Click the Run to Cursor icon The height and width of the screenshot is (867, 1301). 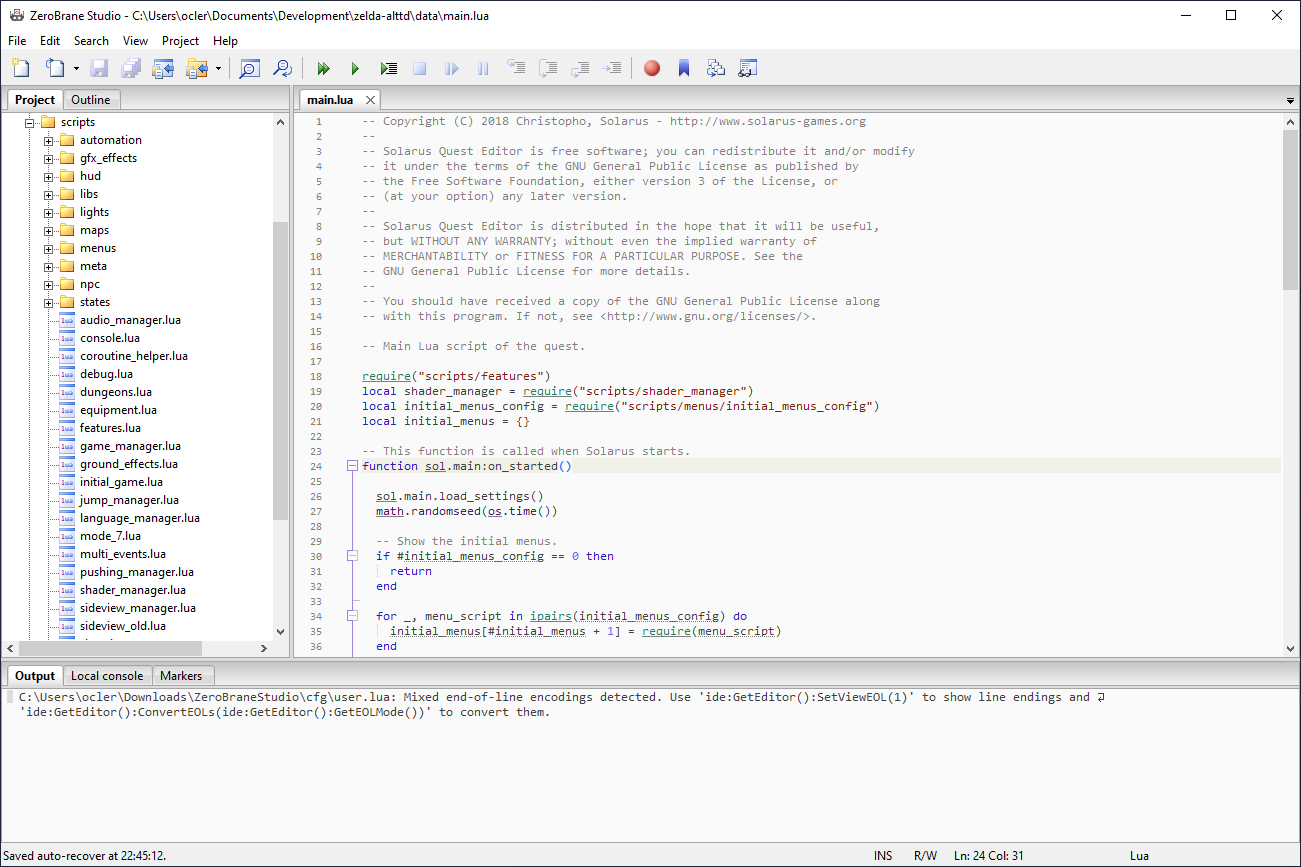point(612,68)
